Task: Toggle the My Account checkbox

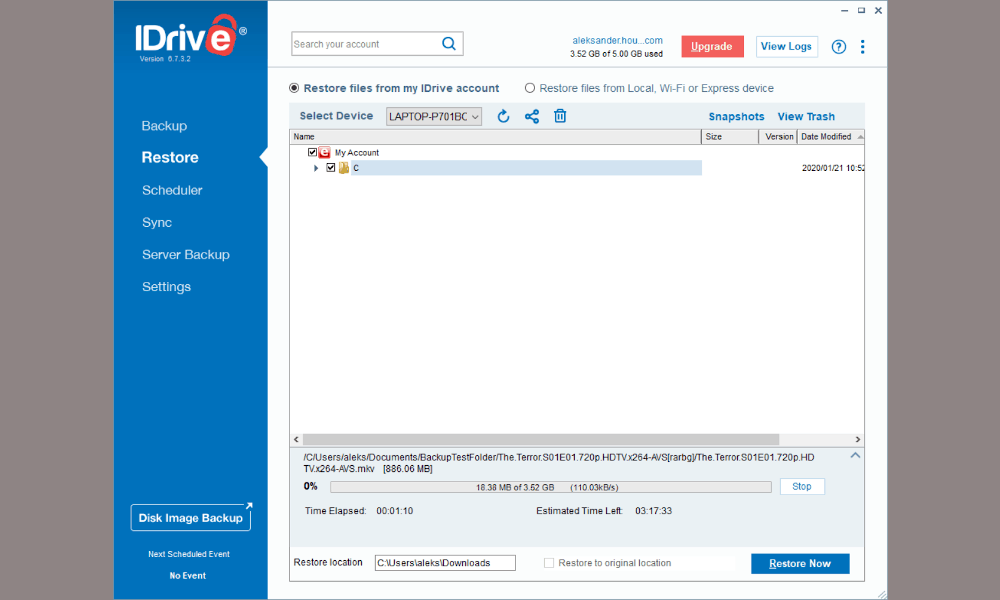Action: pyautogui.click(x=312, y=152)
